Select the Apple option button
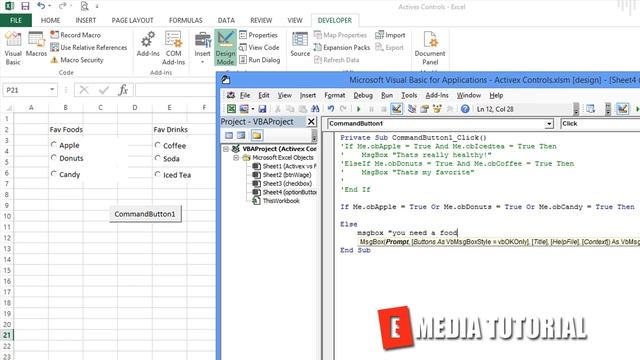The height and width of the screenshot is (360, 640). [x=53, y=144]
